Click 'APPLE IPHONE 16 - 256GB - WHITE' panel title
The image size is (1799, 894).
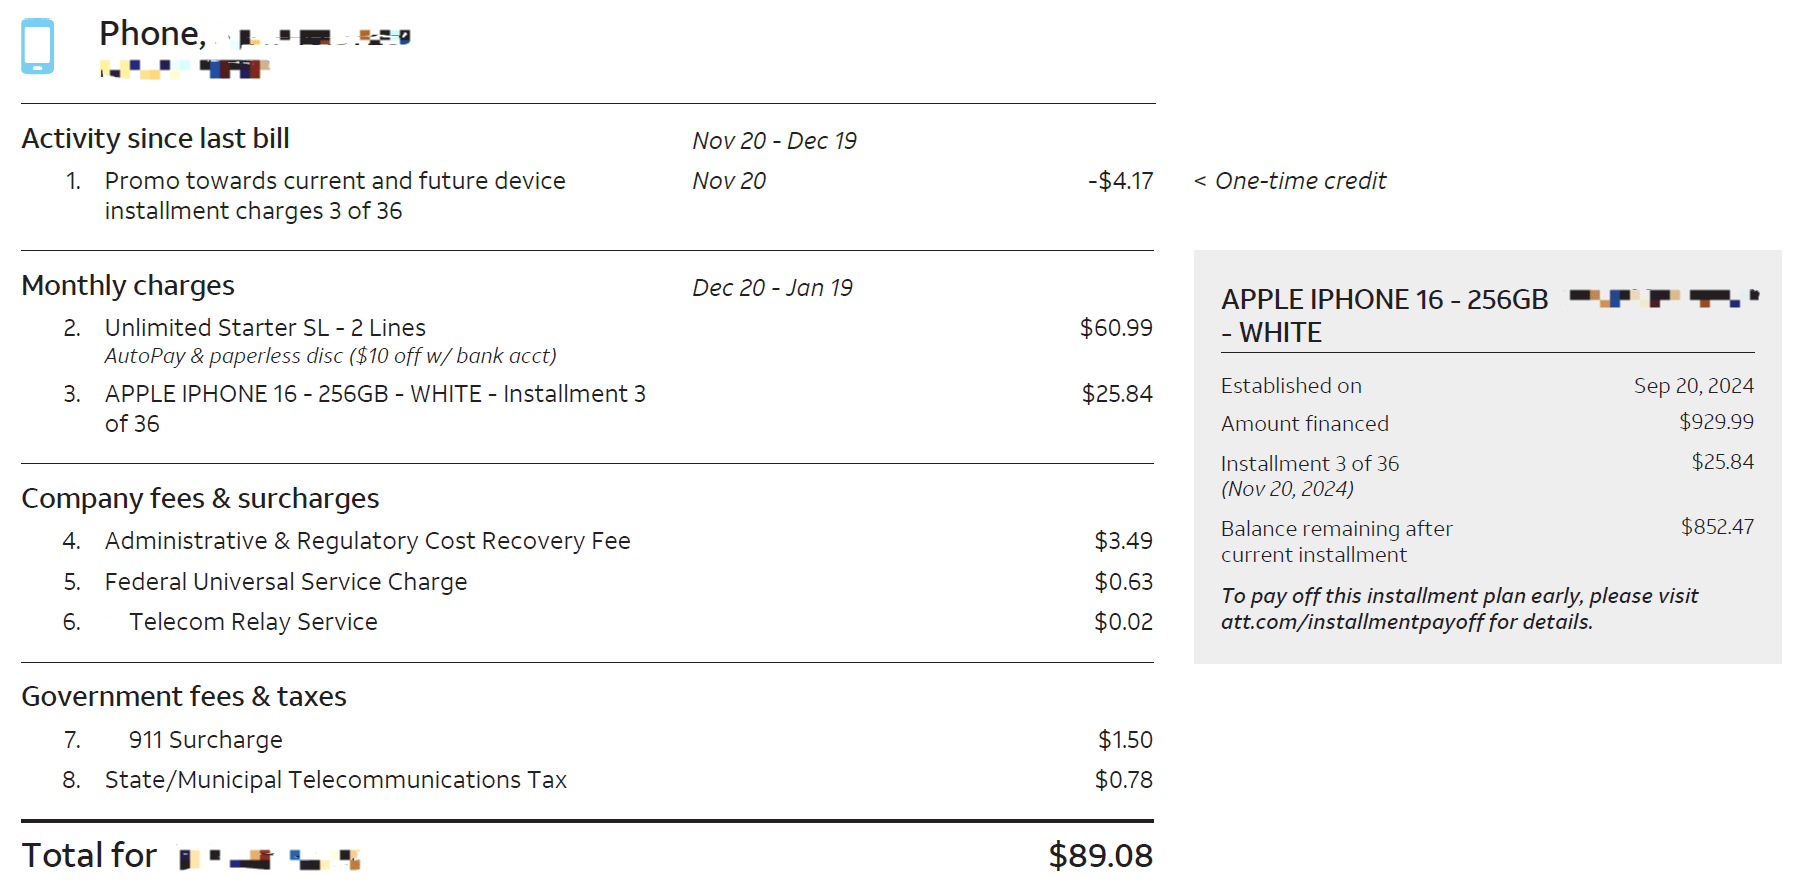coord(1384,316)
